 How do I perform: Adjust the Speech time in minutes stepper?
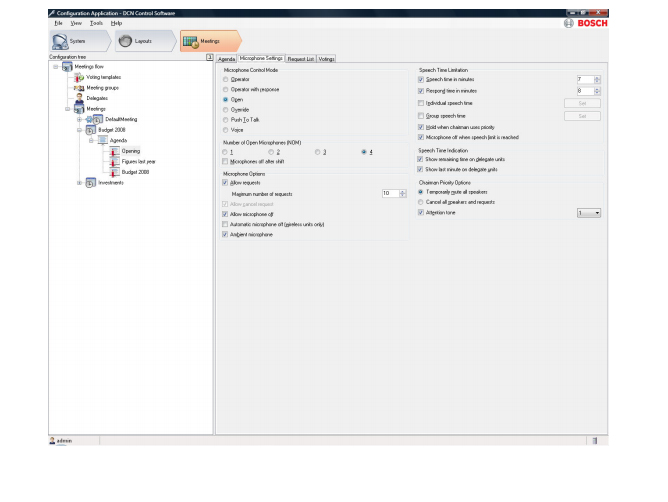pos(597,79)
